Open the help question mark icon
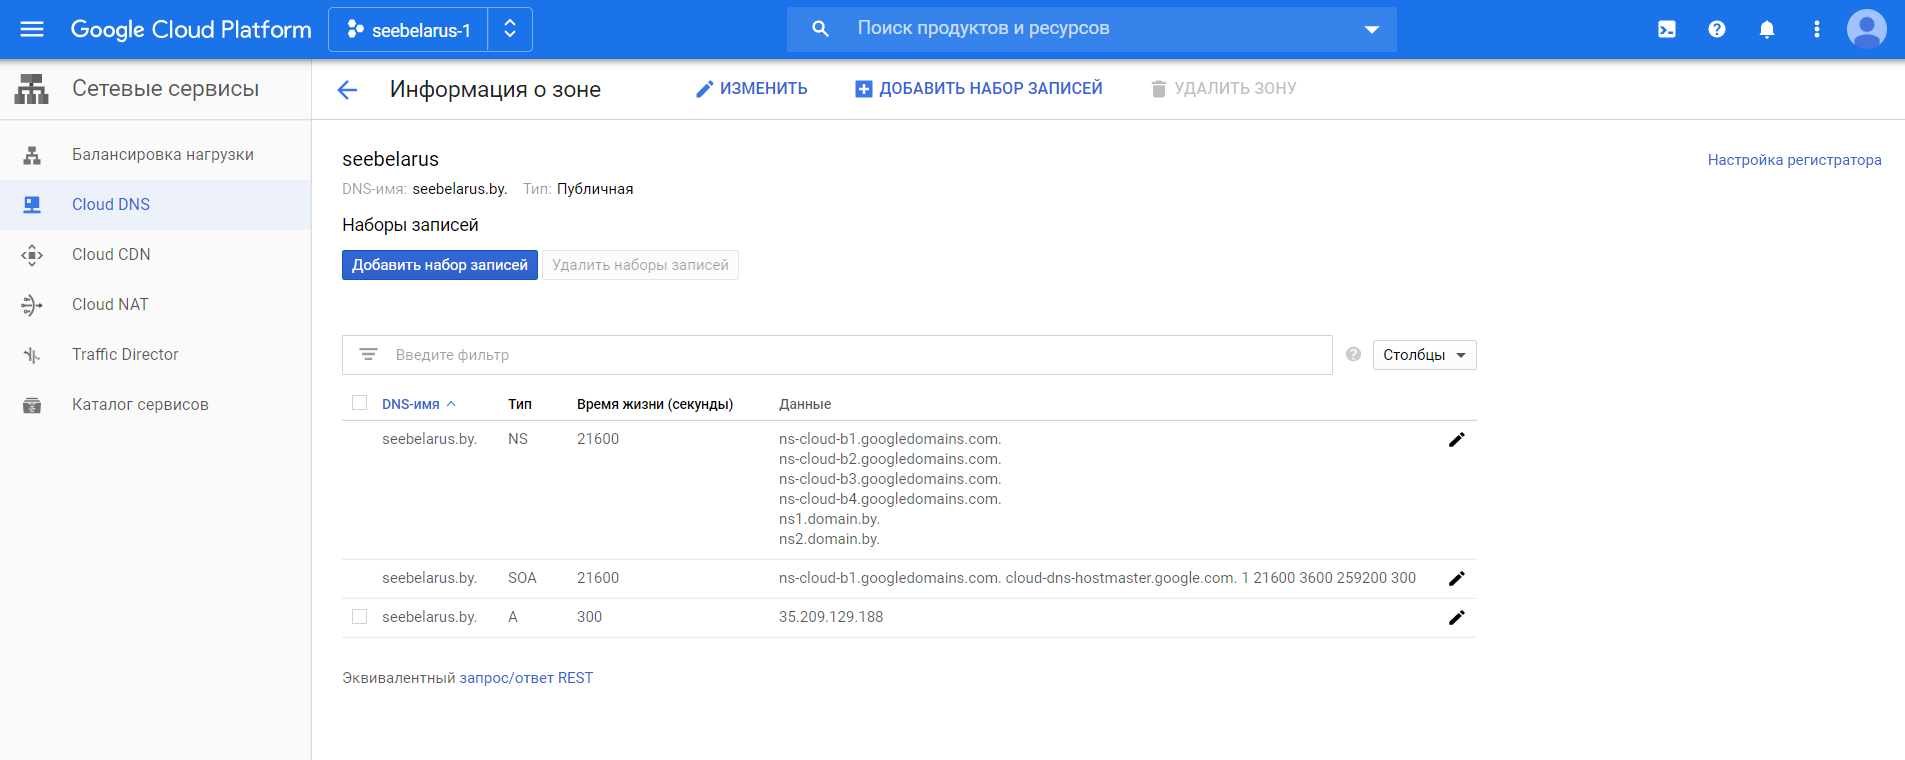Viewport: 1905px width, 760px height. click(x=1717, y=30)
